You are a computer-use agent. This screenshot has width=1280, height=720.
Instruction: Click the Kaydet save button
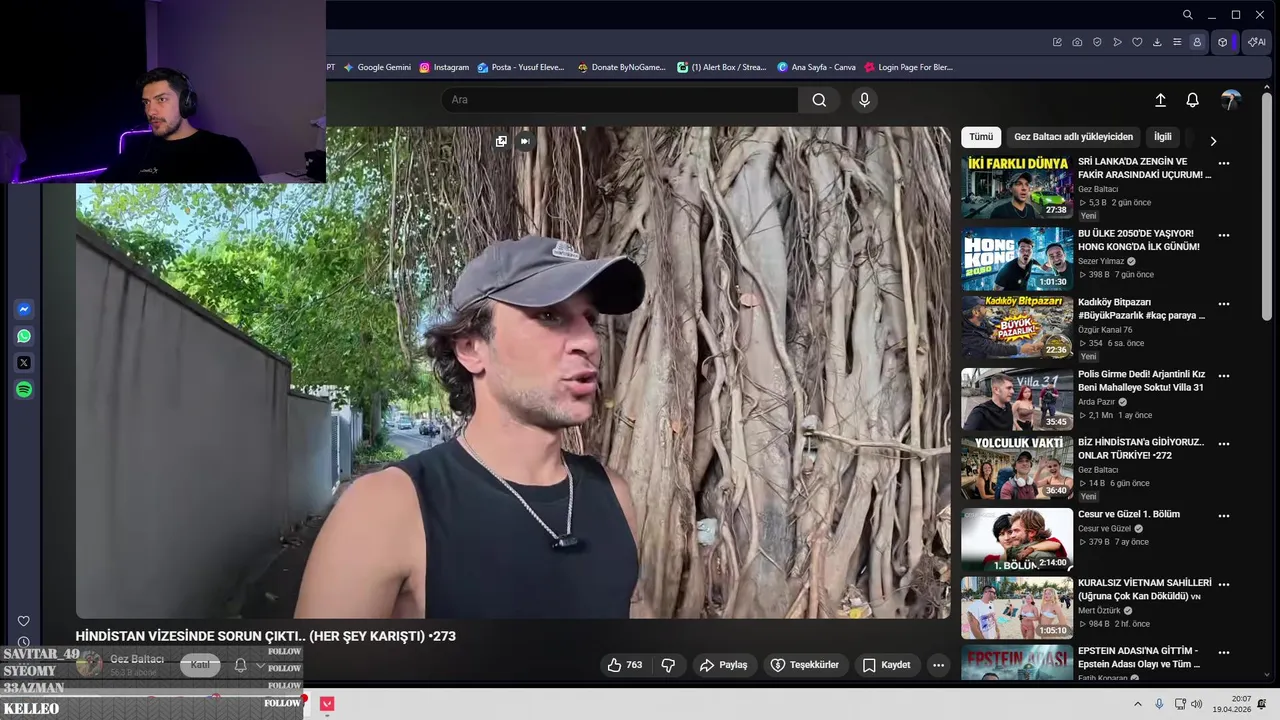click(x=887, y=665)
